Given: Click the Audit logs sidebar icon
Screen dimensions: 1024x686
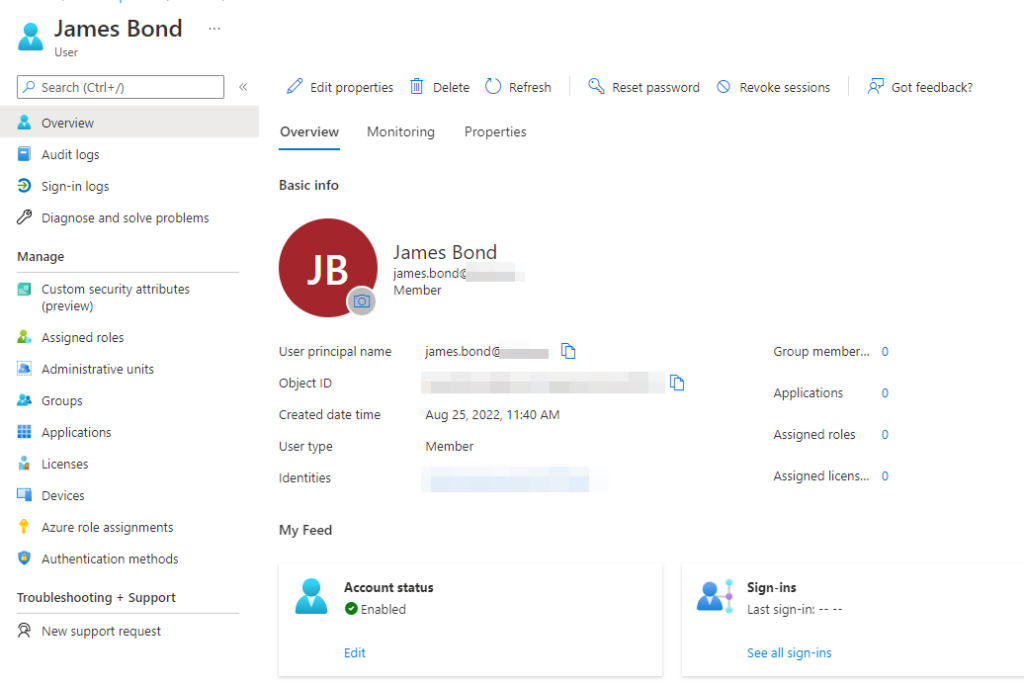Looking at the screenshot, I should (24, 154).
